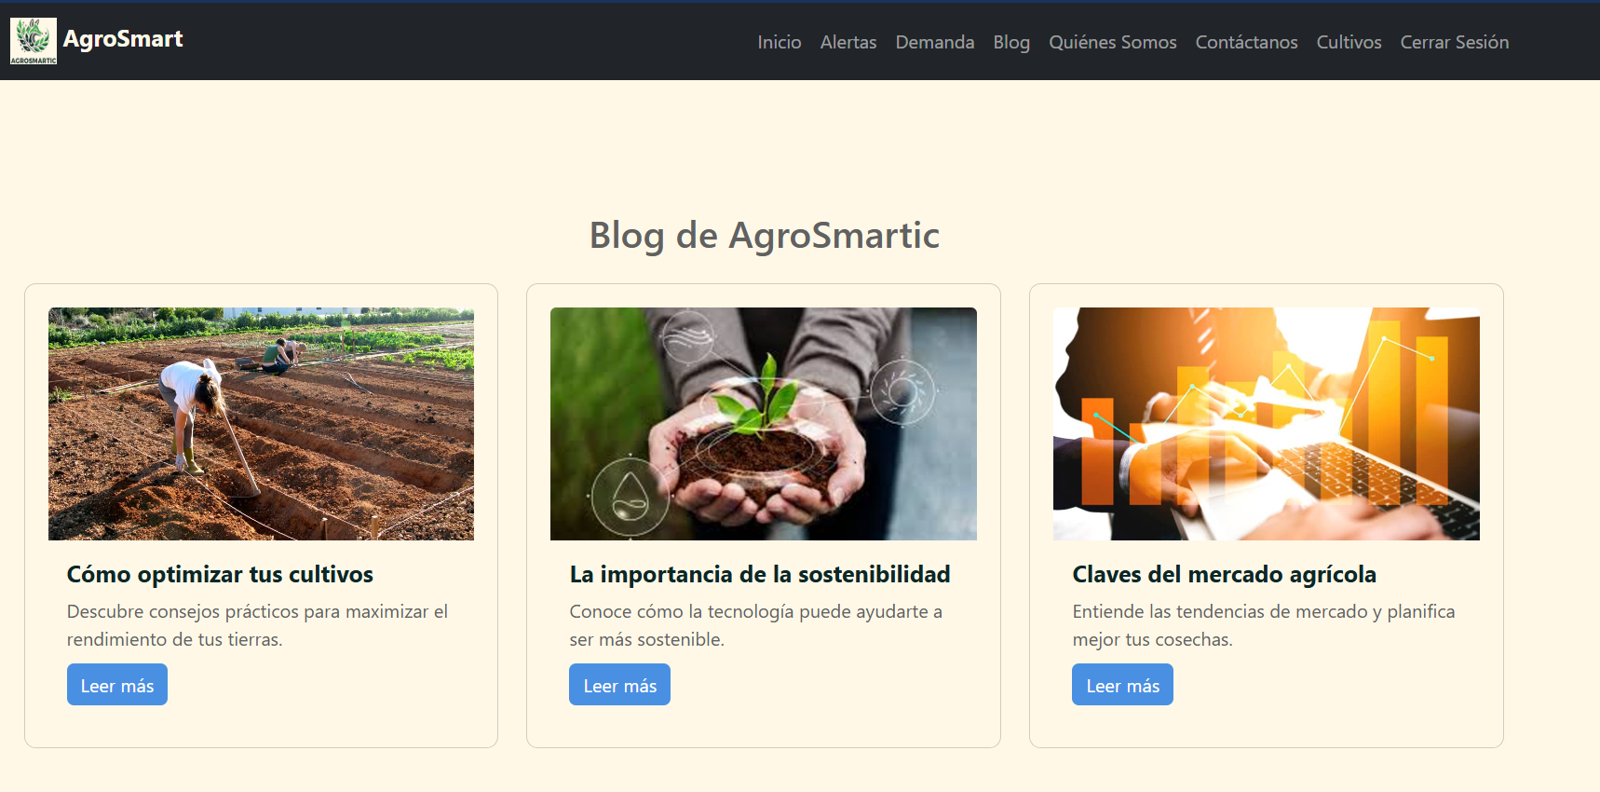The width and height of the screenshot is (1600, 792).
Task: Click the AgroSmart brand name
Action: [x=123, y=39]
